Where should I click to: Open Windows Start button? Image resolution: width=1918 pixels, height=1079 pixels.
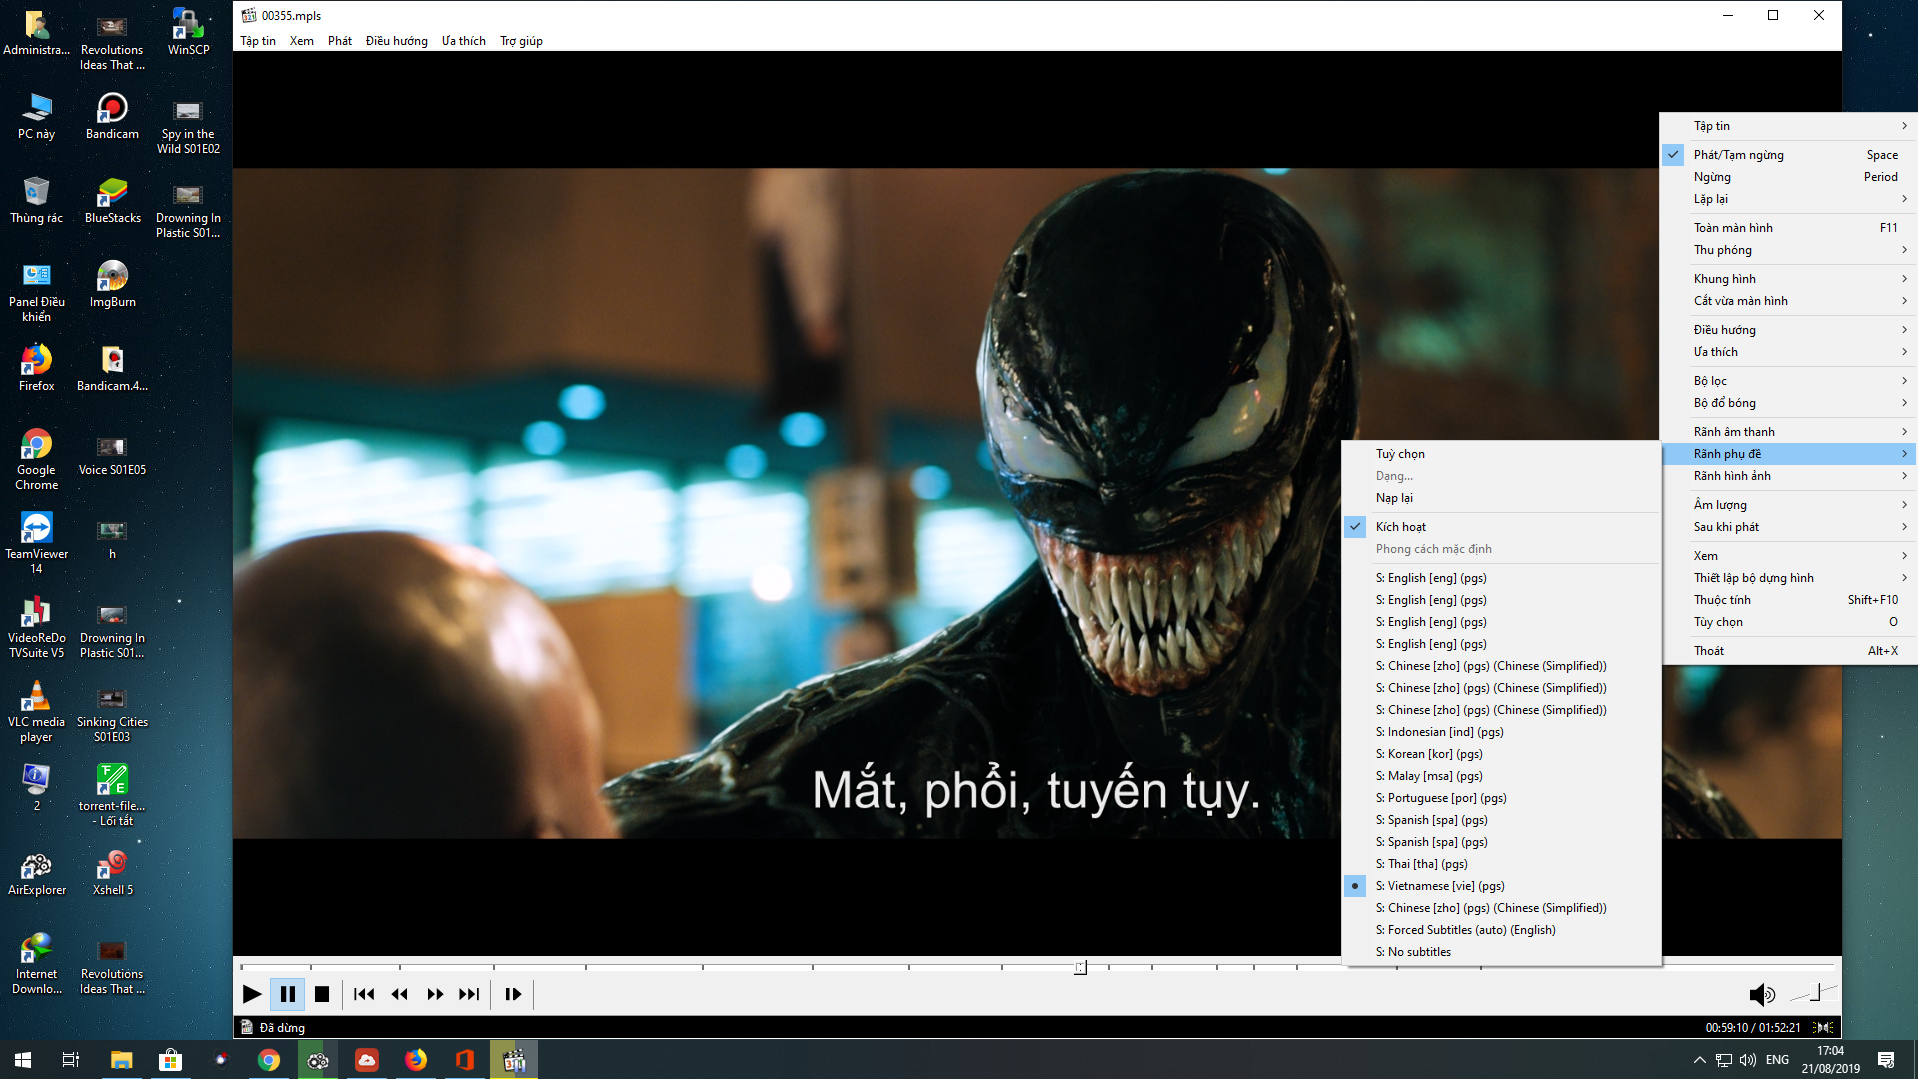pyautogui.click(x=23, y=1060)
